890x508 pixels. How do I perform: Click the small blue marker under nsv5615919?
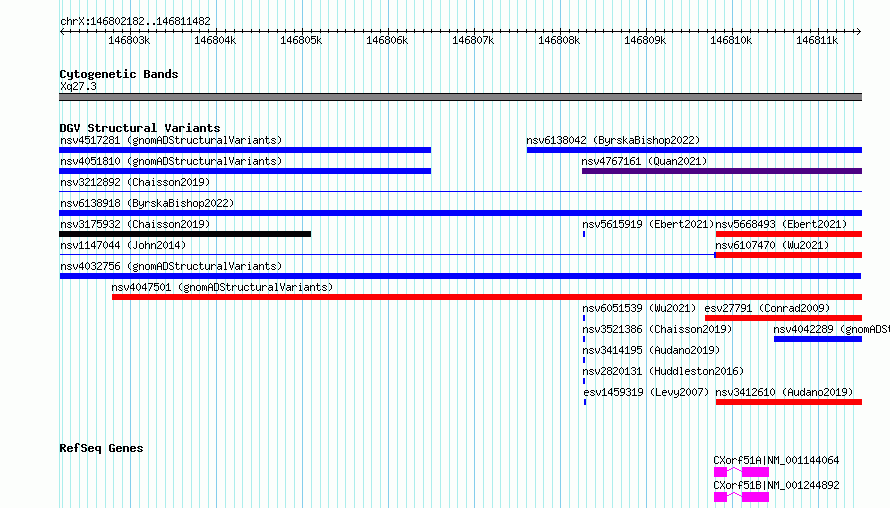[583, 234]
